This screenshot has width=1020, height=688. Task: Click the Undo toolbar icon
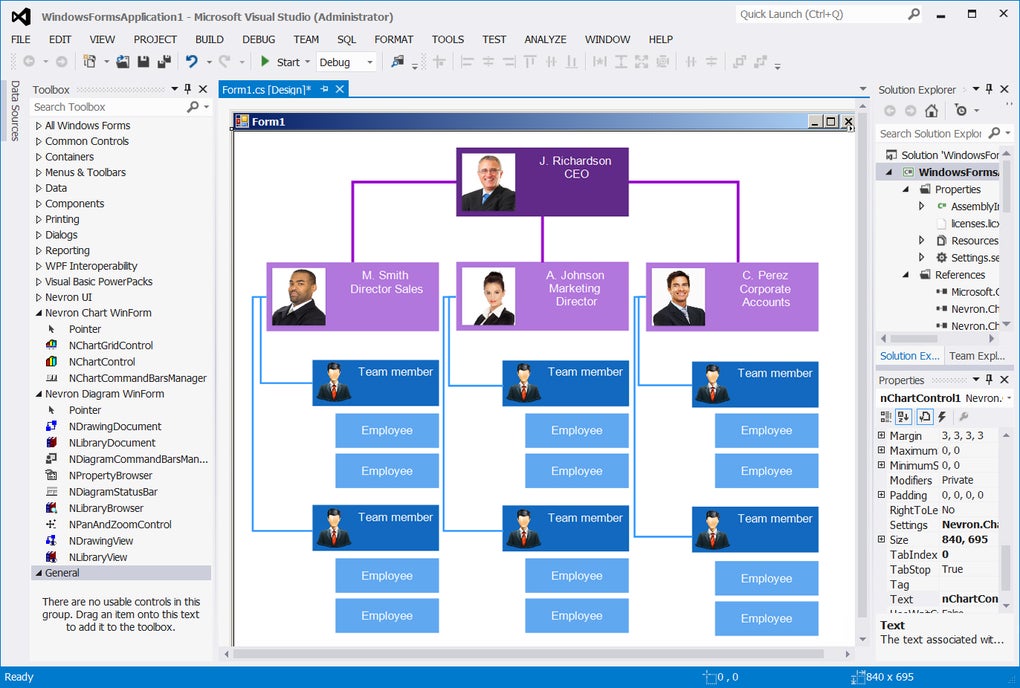tap(190, 62)
